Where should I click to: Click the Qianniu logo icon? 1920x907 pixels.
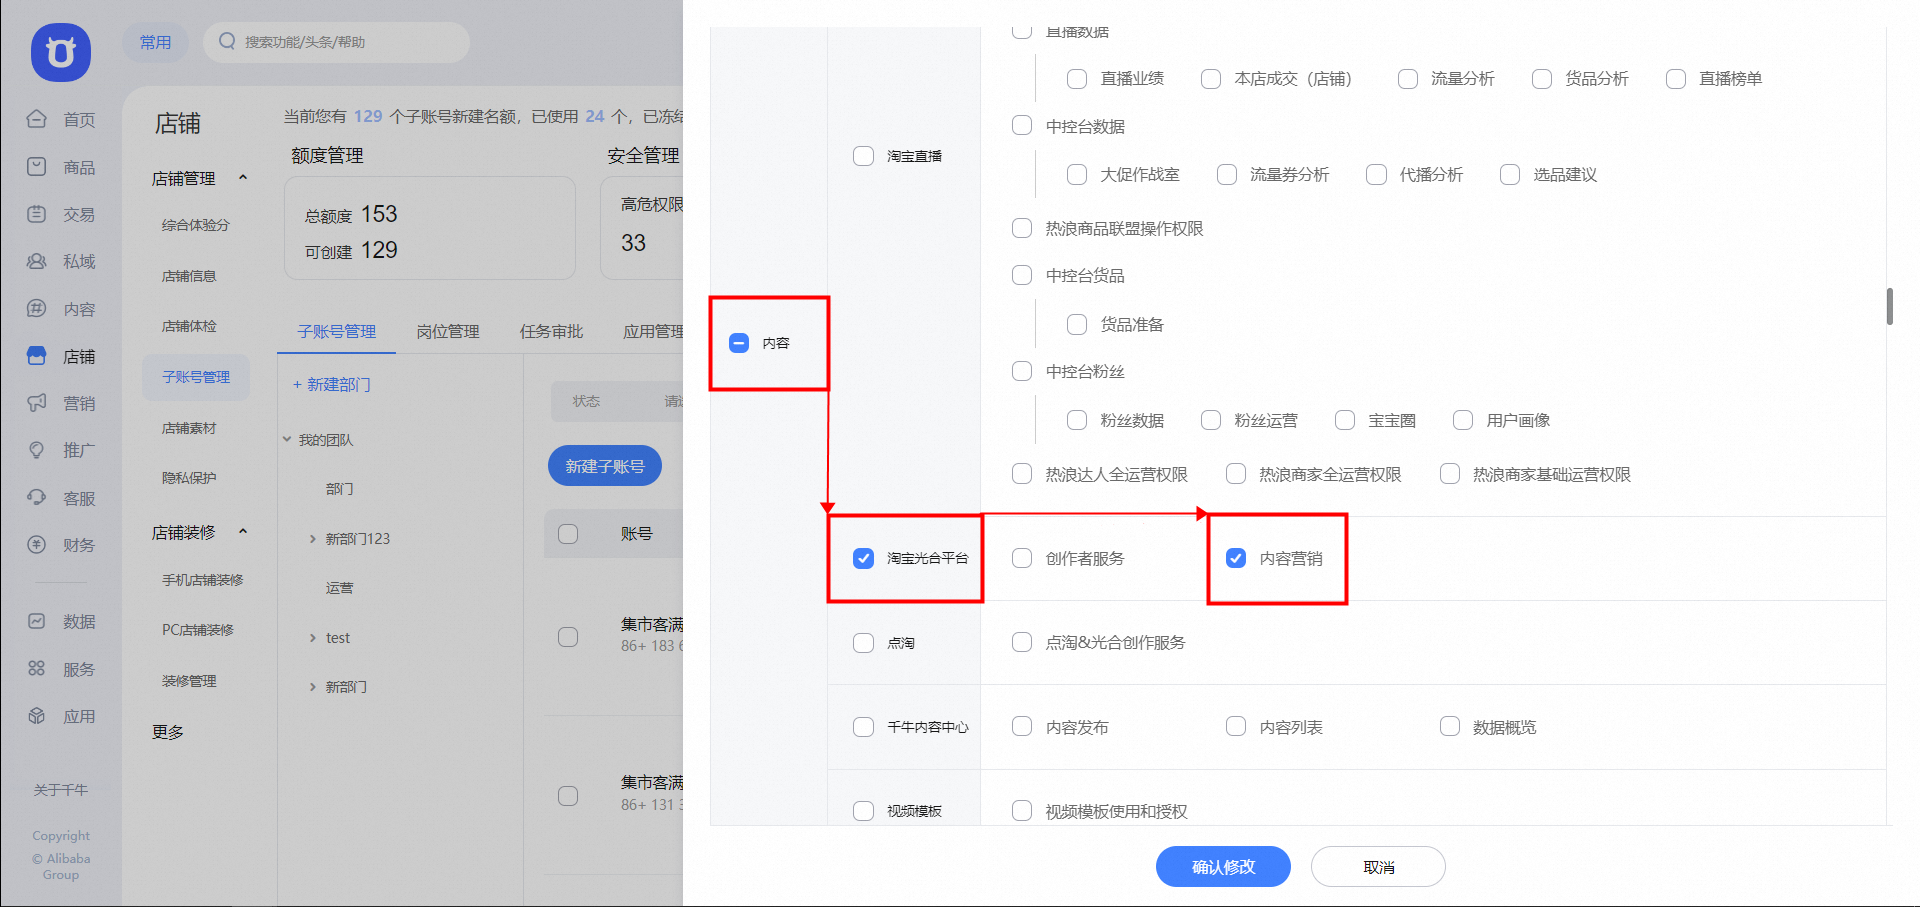coord(61,52)
